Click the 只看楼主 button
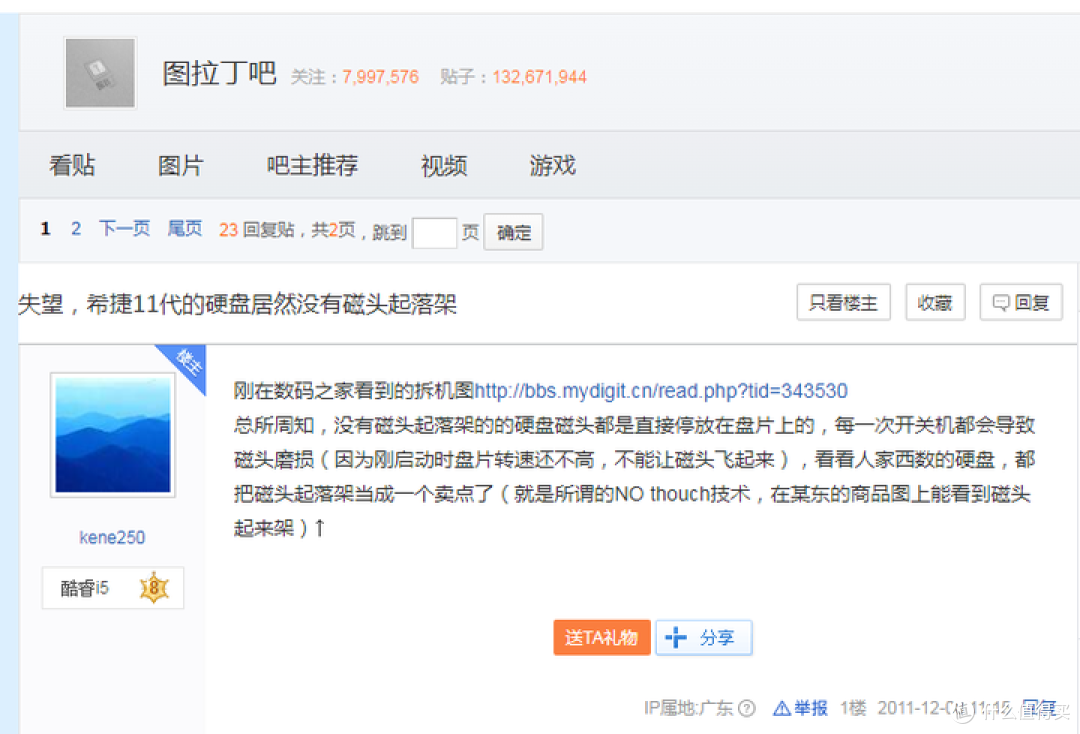This screenshot has height=734, width=1080. (x=843, y=302)
